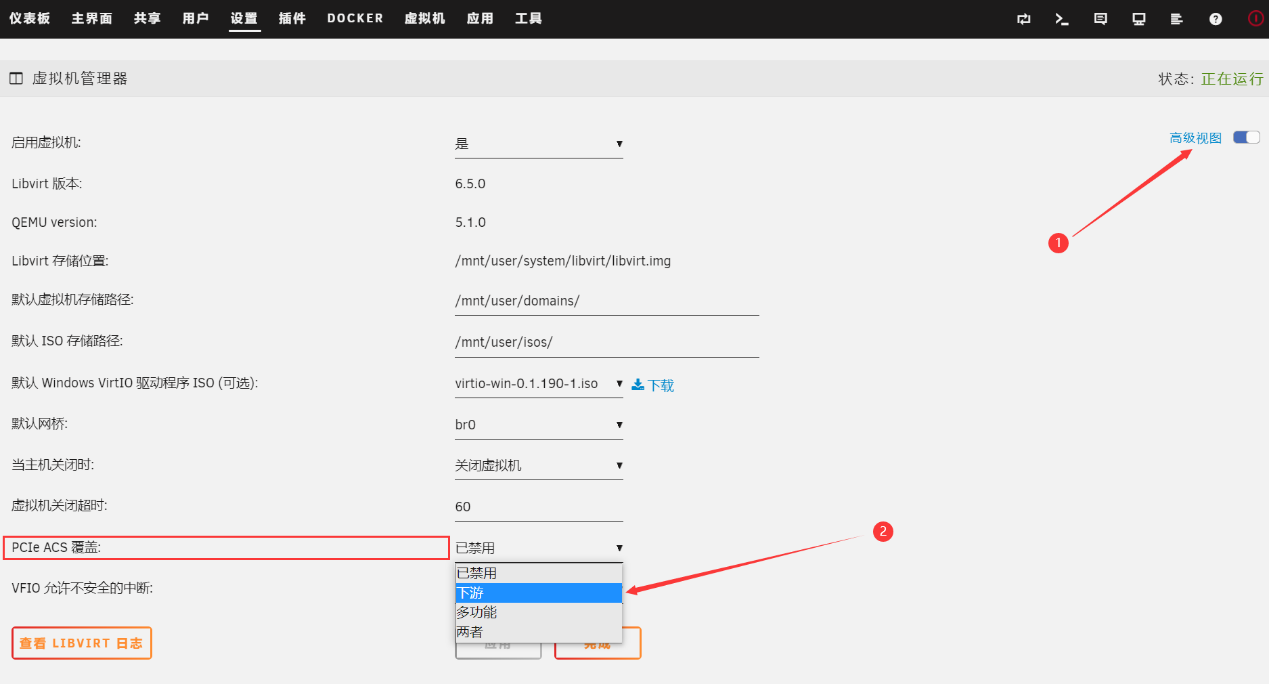Viewport: 1269px width, 684px height.
Task: Click the feedback speech bubble icon
Action: [x=1100, y=19]
